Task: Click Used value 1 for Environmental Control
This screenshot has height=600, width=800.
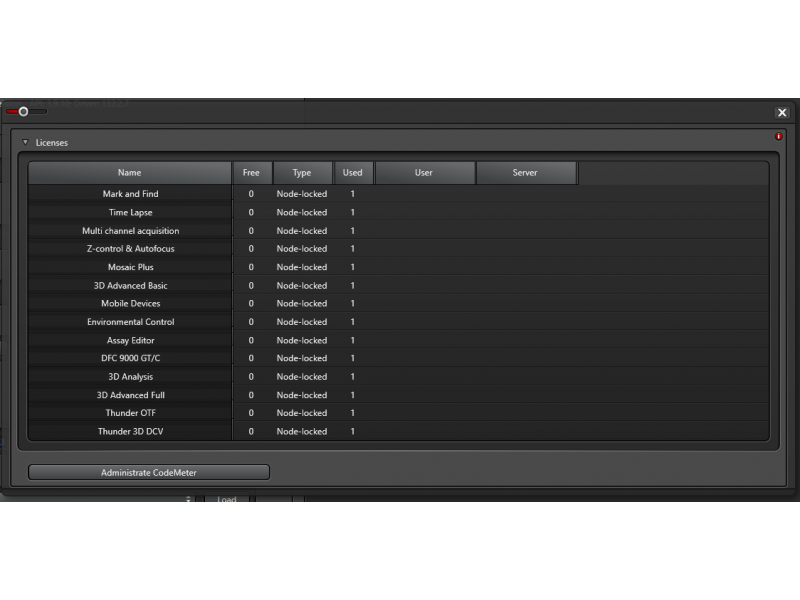Action: [353, 322]
